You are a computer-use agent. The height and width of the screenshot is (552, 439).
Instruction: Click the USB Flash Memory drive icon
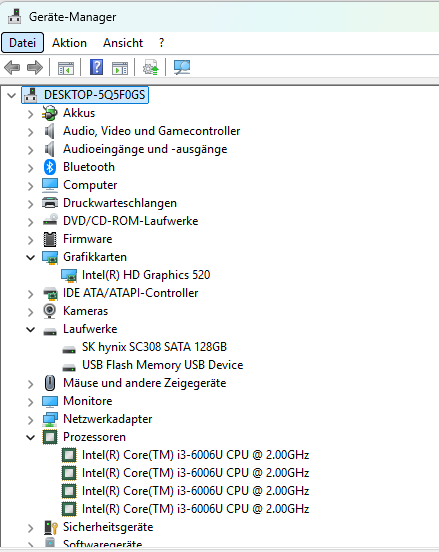(x=69, y=367)
